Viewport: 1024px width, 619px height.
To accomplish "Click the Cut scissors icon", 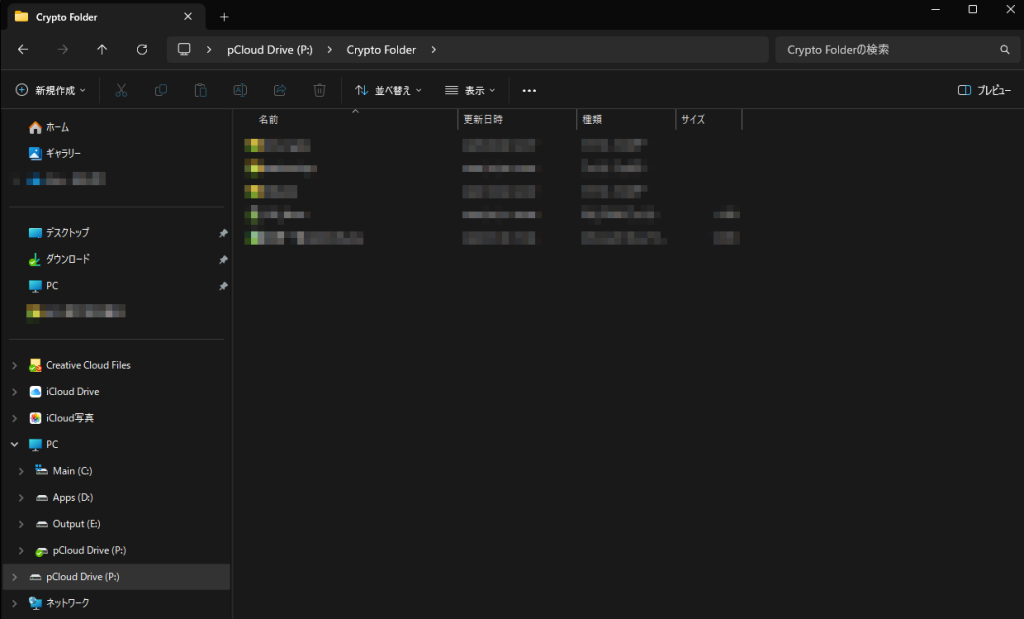I will [121, 90].
